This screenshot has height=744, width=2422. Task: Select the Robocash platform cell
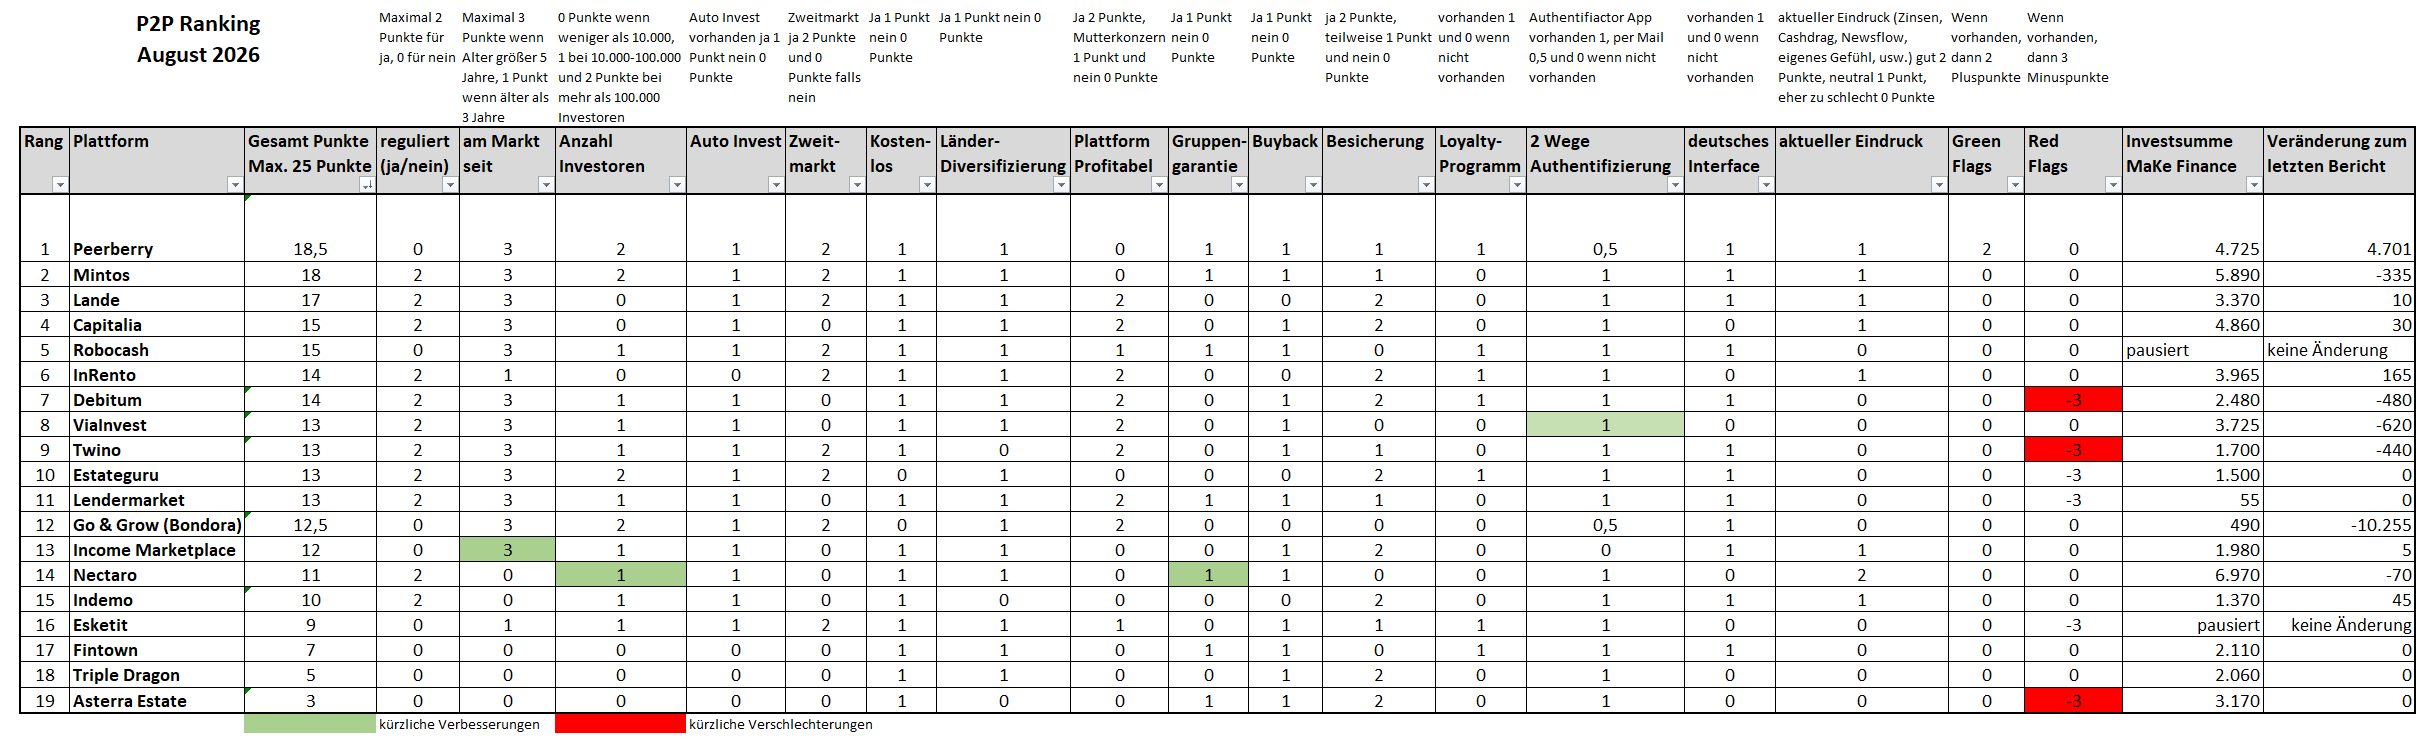click(x=157, y=350)
